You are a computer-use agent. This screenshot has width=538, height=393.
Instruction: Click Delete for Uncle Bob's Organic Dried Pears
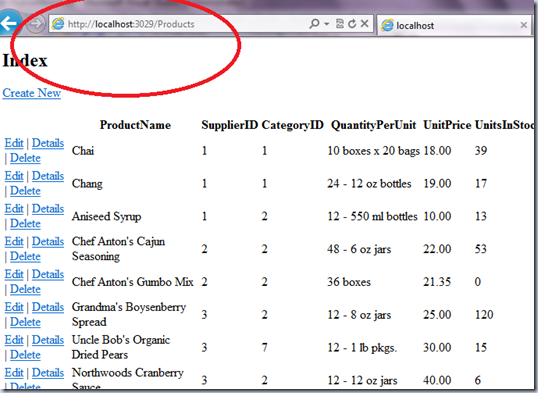click(25, 355)
